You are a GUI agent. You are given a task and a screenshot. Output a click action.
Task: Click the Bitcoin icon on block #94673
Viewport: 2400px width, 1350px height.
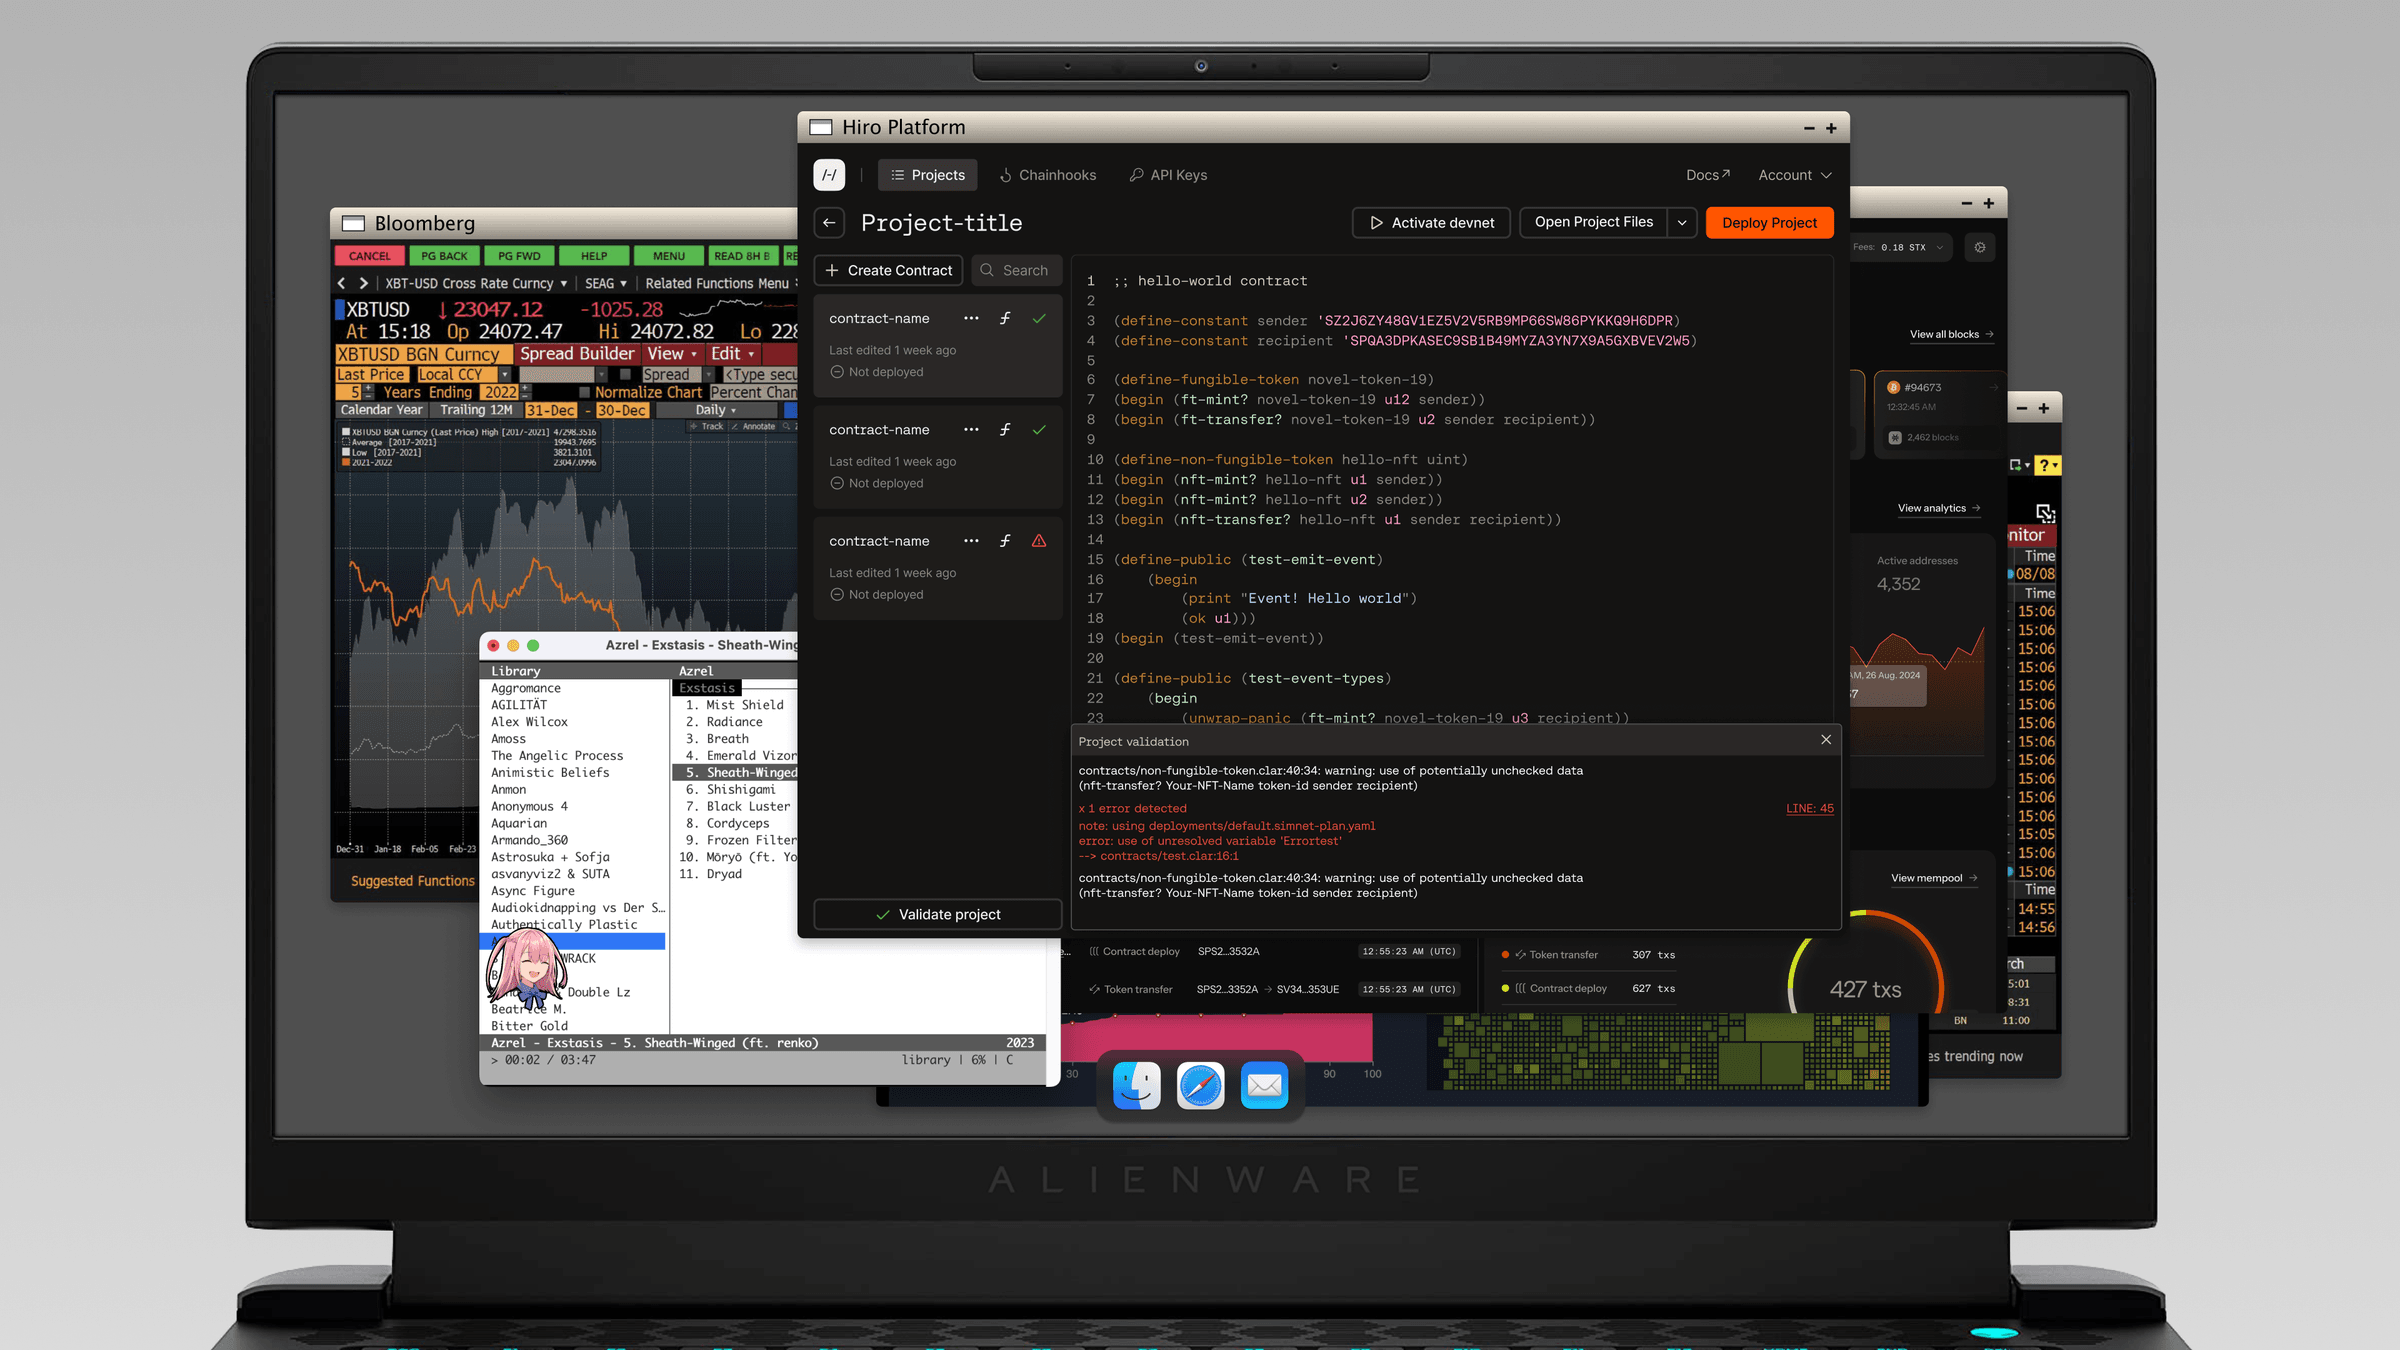[x=1893, y=387]
